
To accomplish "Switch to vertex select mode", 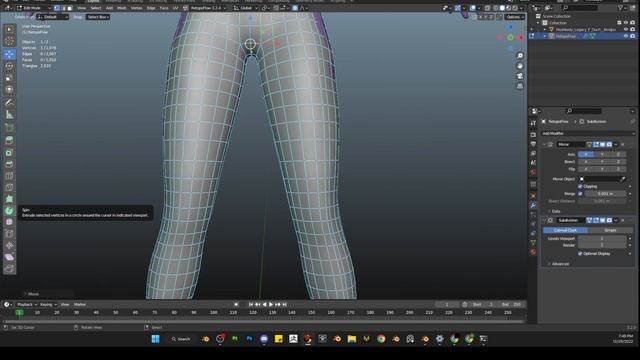I will tap(57, 8).
